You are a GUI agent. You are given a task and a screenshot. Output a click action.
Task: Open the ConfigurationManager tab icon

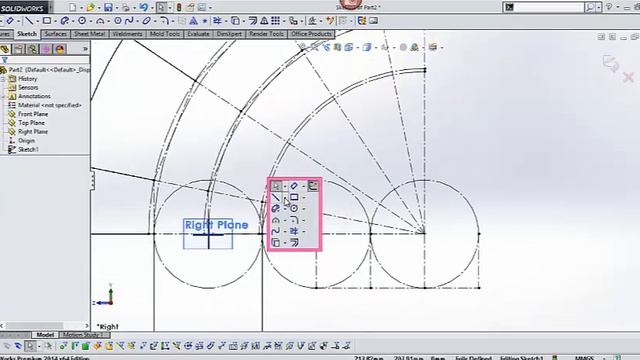pos(33,49)
